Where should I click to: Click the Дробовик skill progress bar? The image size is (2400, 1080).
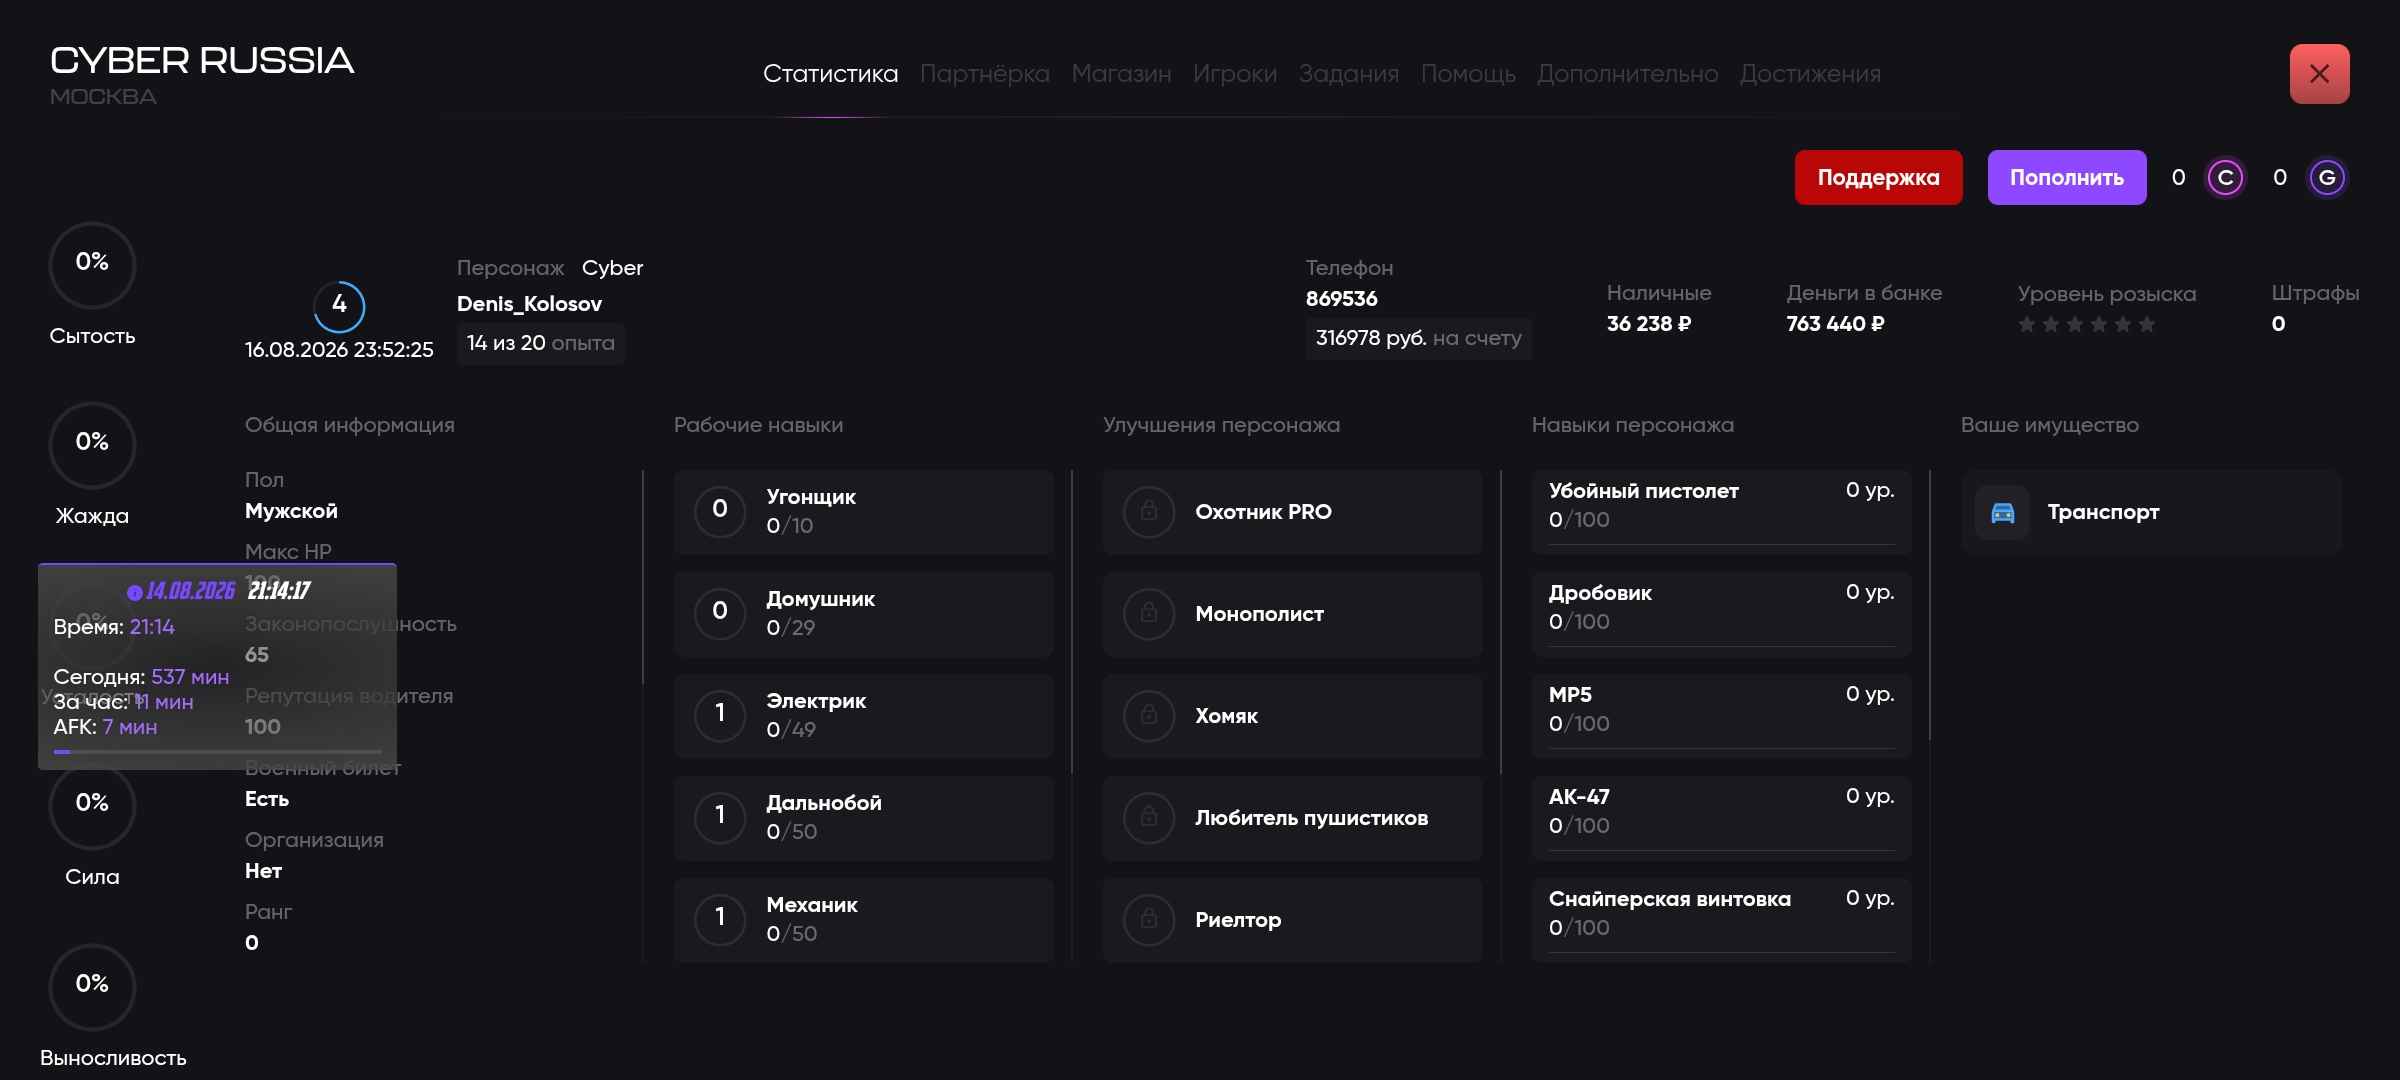coord(1721,646)
